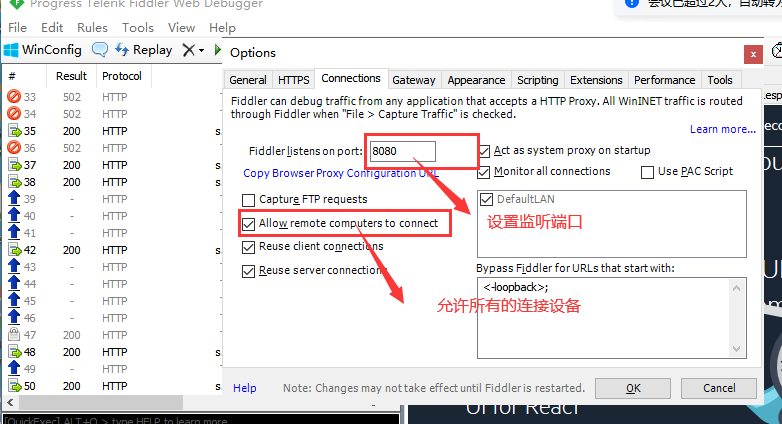Click the response icon of session 42
Screen dimensions: 782x424
point(15,249)
